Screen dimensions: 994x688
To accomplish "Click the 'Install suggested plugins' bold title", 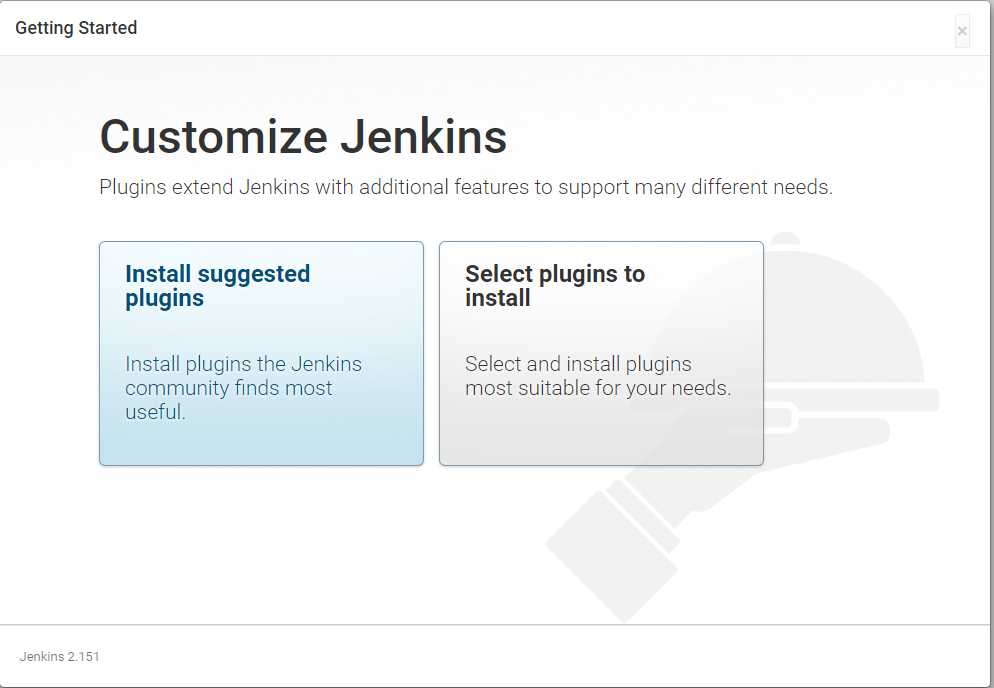I will [x=217, y=286].
